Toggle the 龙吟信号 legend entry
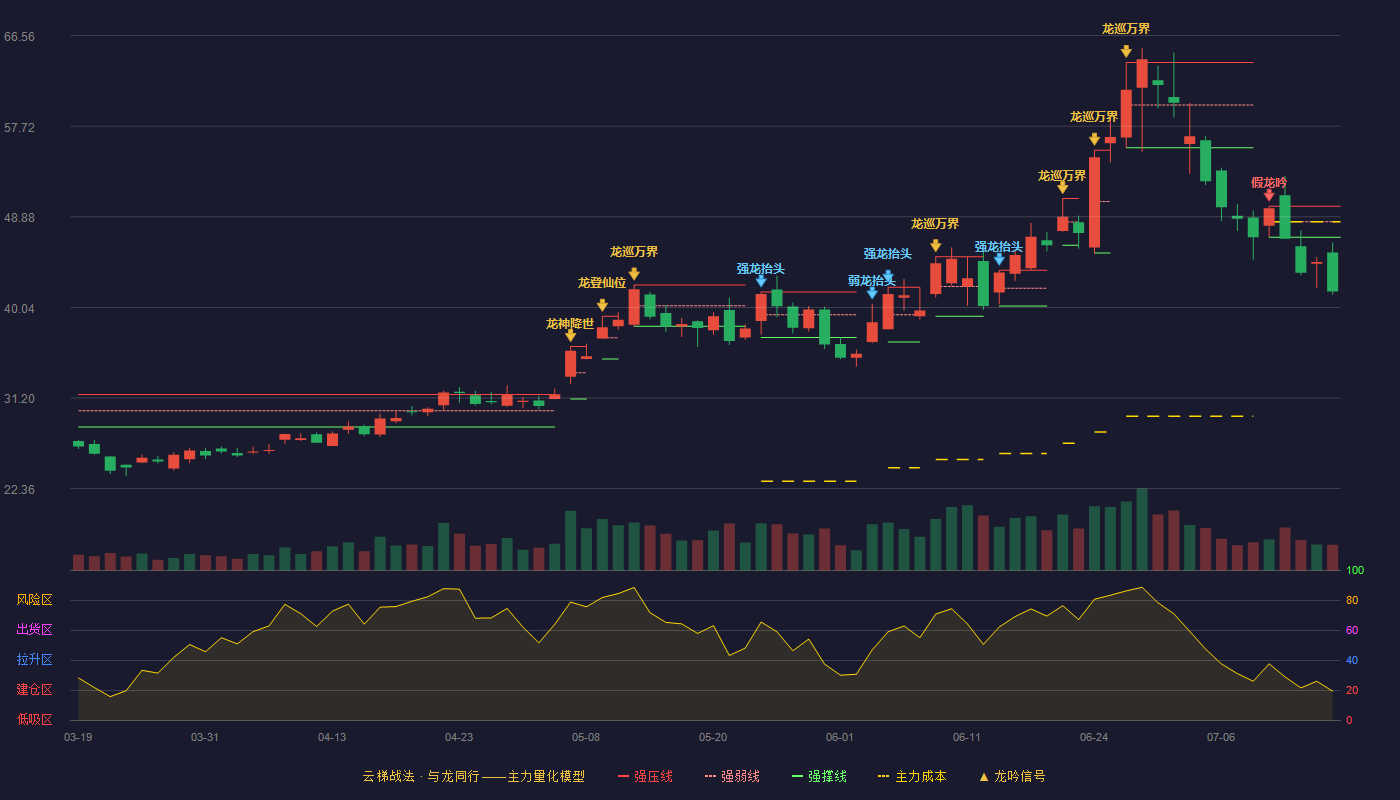1400x800 pixels. click(x=1012, y=776)
